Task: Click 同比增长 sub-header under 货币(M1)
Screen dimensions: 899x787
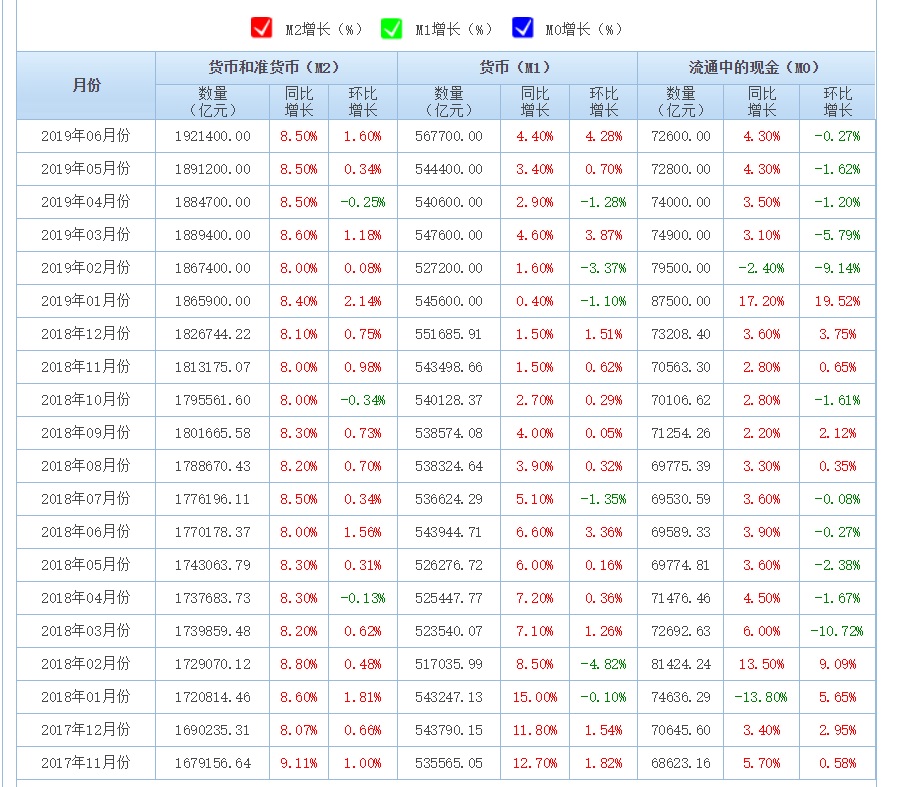Action: pyautogui.click(x=535, y=102)
